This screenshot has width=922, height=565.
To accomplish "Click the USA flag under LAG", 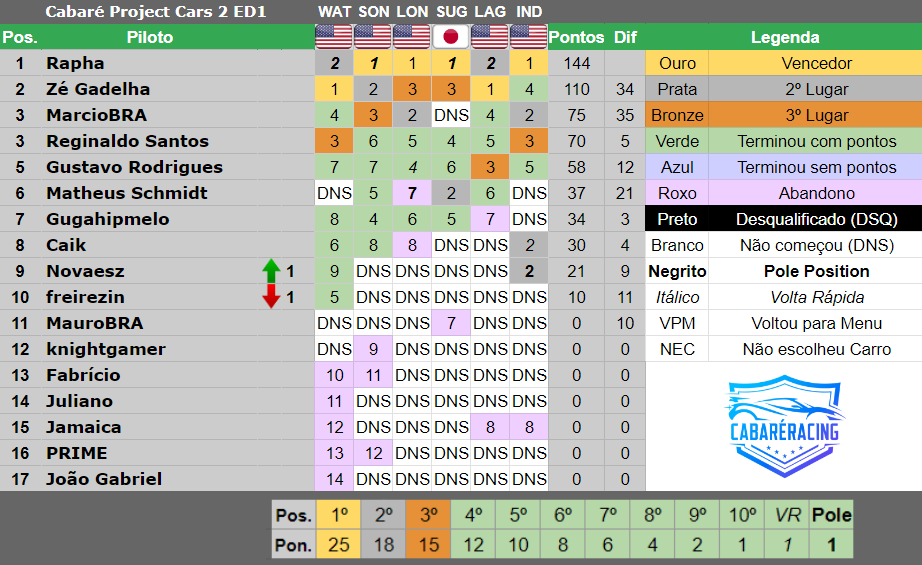I will (x=490, y=37).
